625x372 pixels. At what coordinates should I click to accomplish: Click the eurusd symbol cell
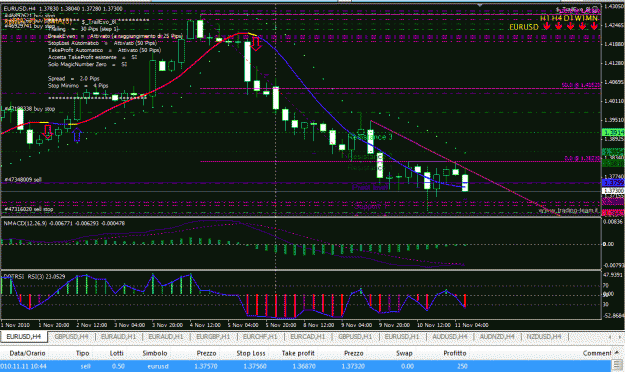click(x=158, y=366)
